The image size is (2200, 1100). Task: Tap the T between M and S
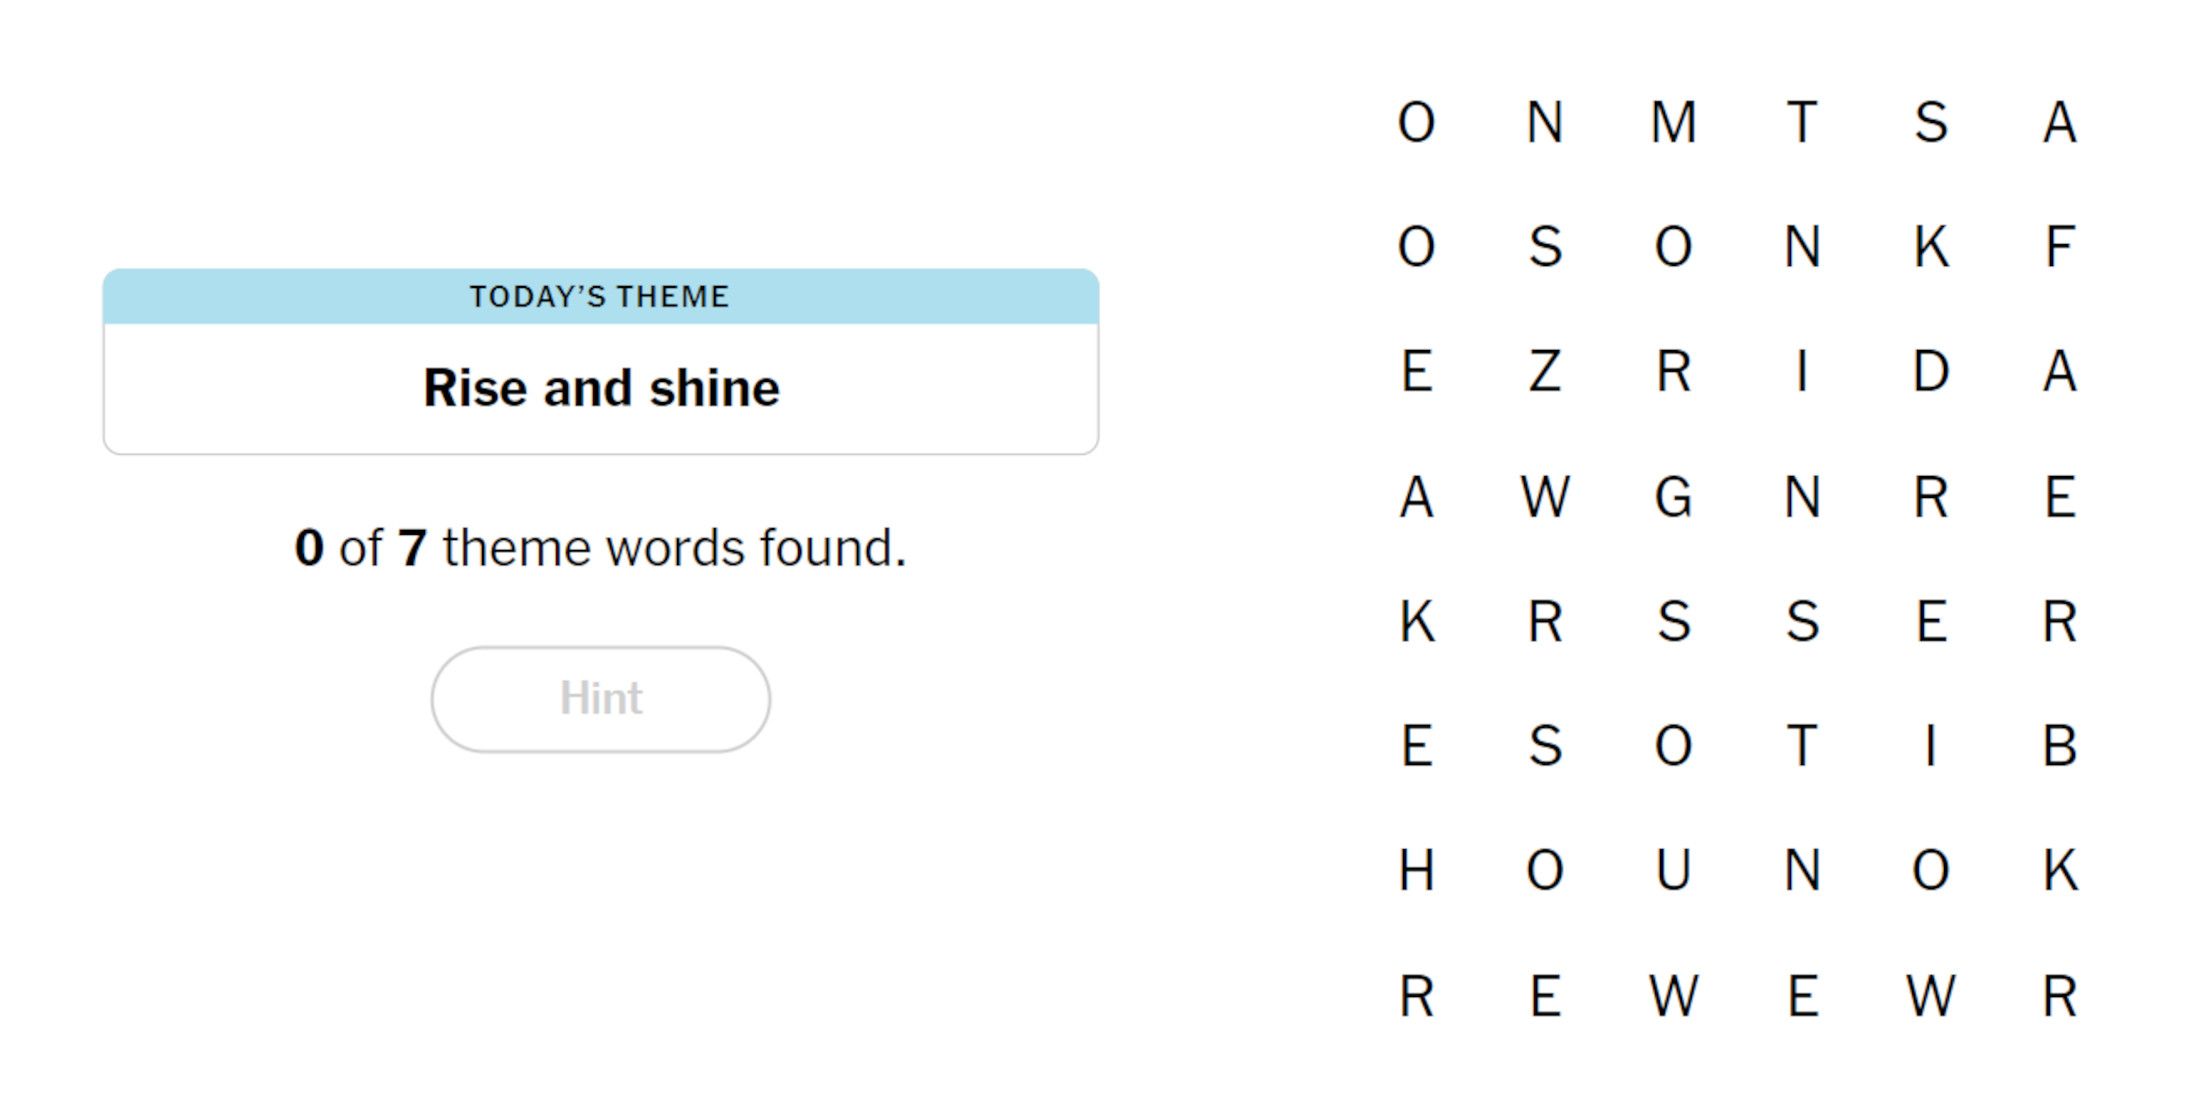1802,123
